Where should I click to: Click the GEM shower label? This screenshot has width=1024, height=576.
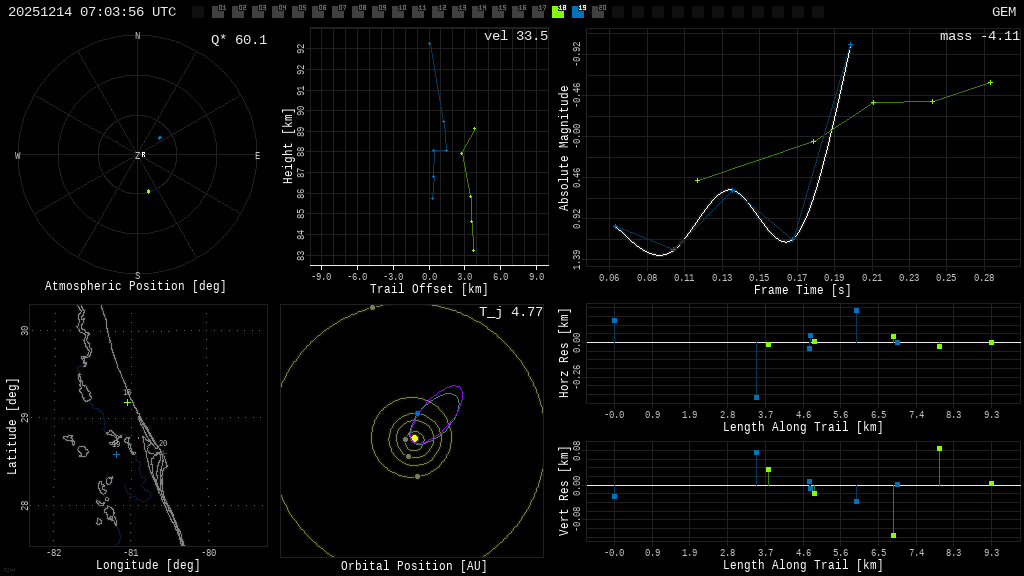coord(1004,12)
